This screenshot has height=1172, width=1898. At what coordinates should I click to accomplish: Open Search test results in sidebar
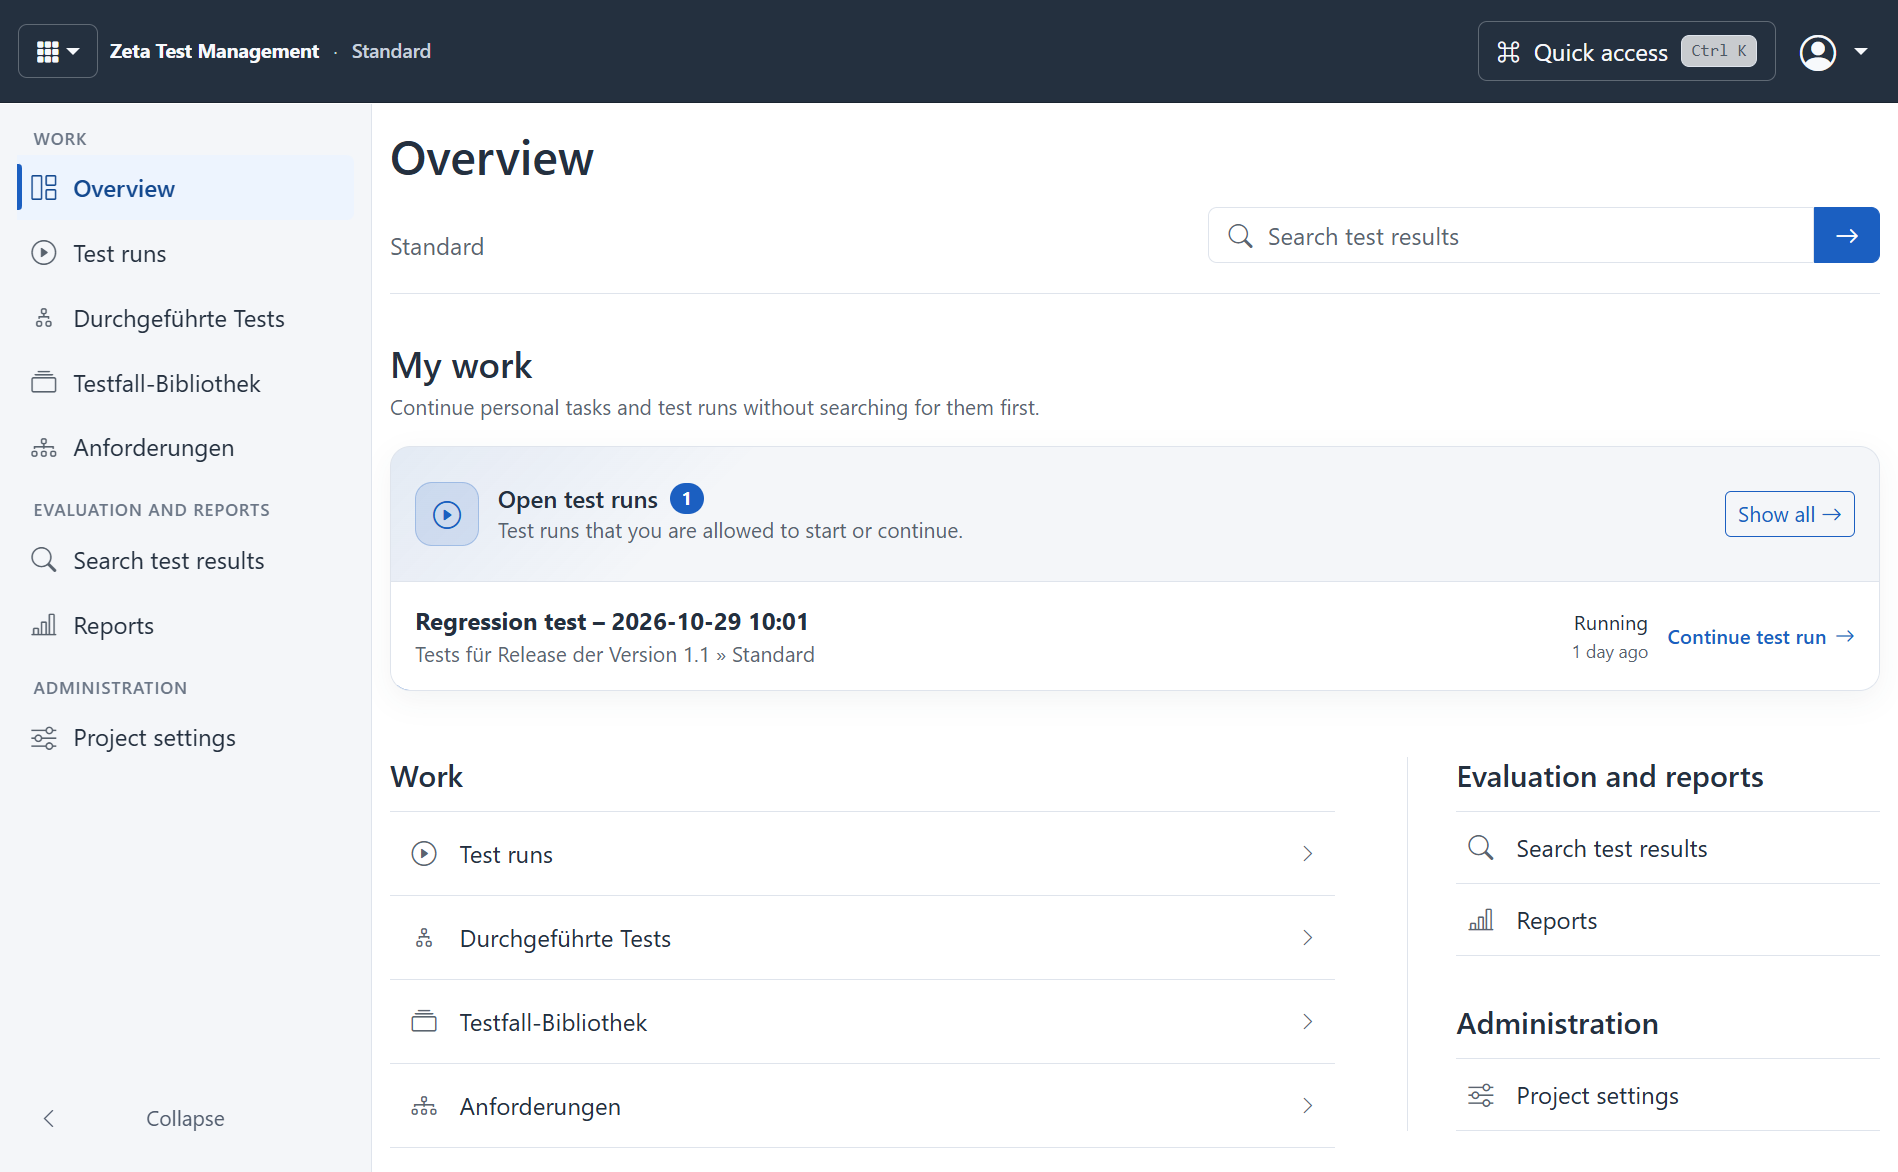(186, 560)
